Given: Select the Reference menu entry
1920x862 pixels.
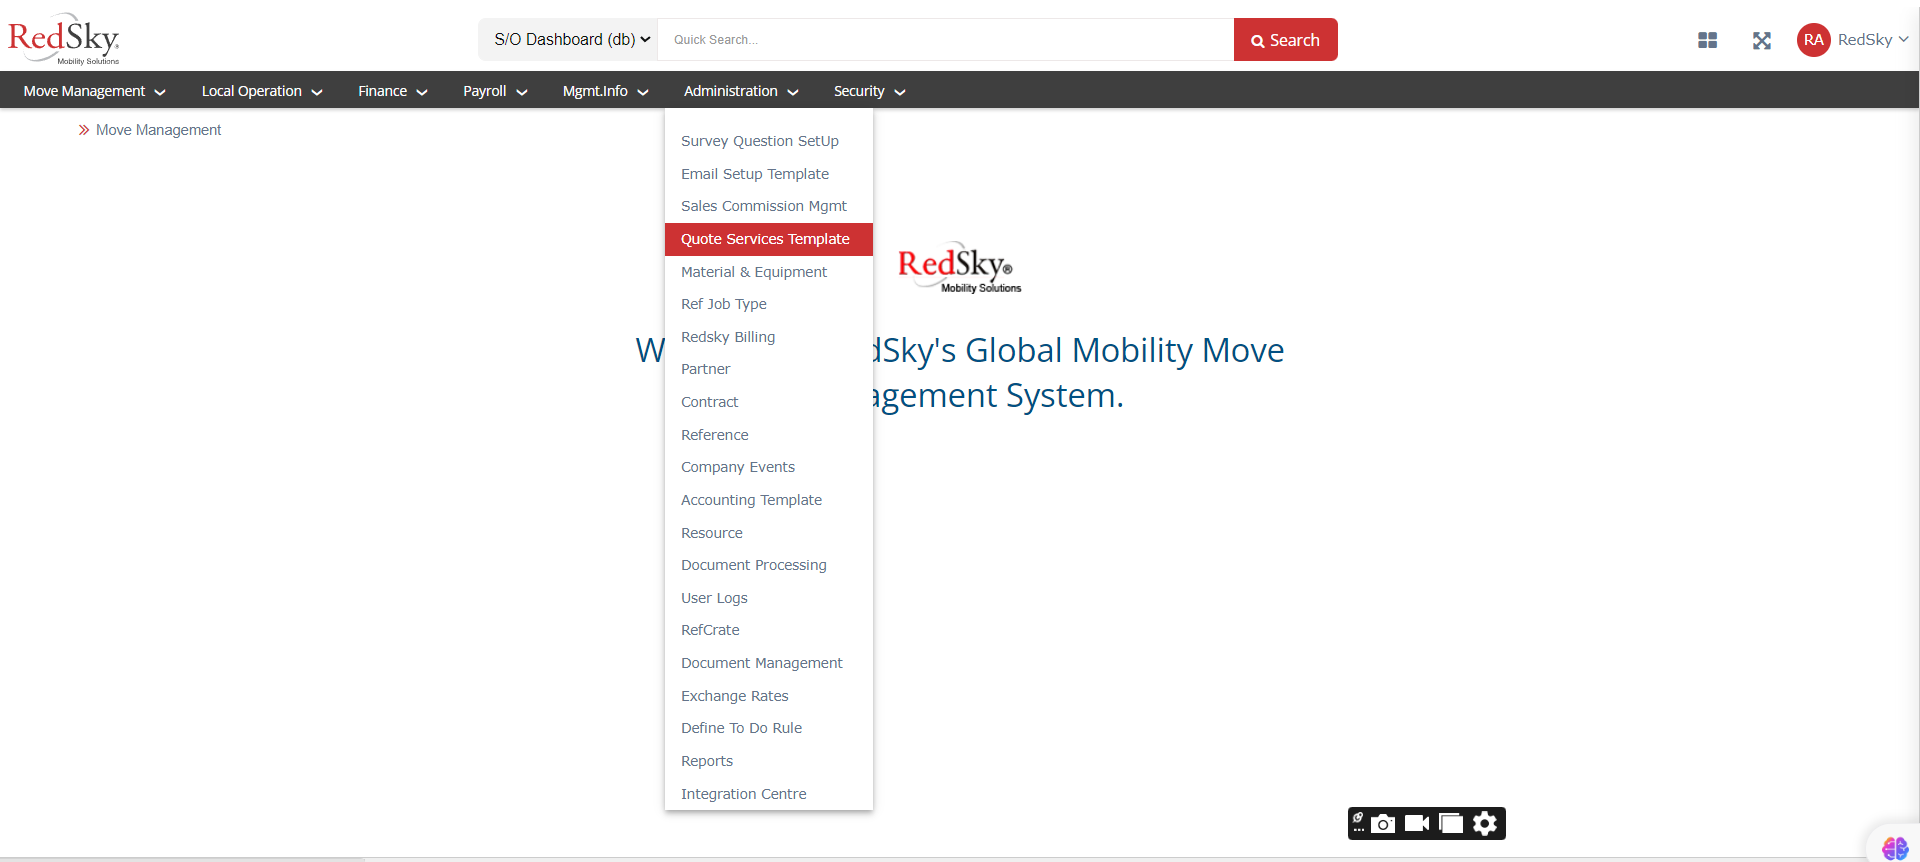Looking at the screenshot, I should pyautogui.click(x=768, y=435).
